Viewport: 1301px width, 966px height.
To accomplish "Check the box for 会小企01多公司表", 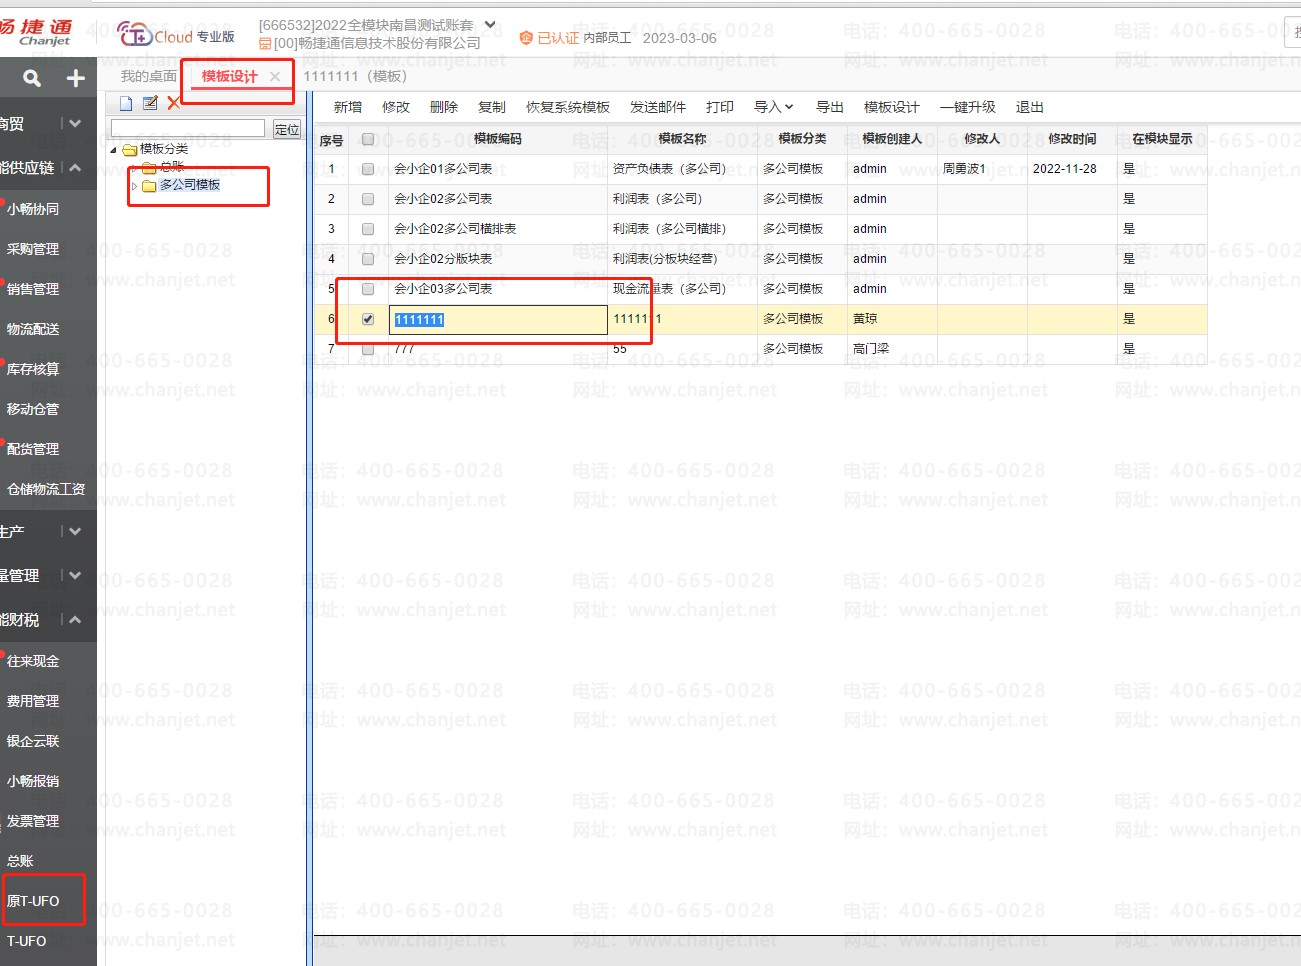I will pyautogui.click(x=368, y=169).
